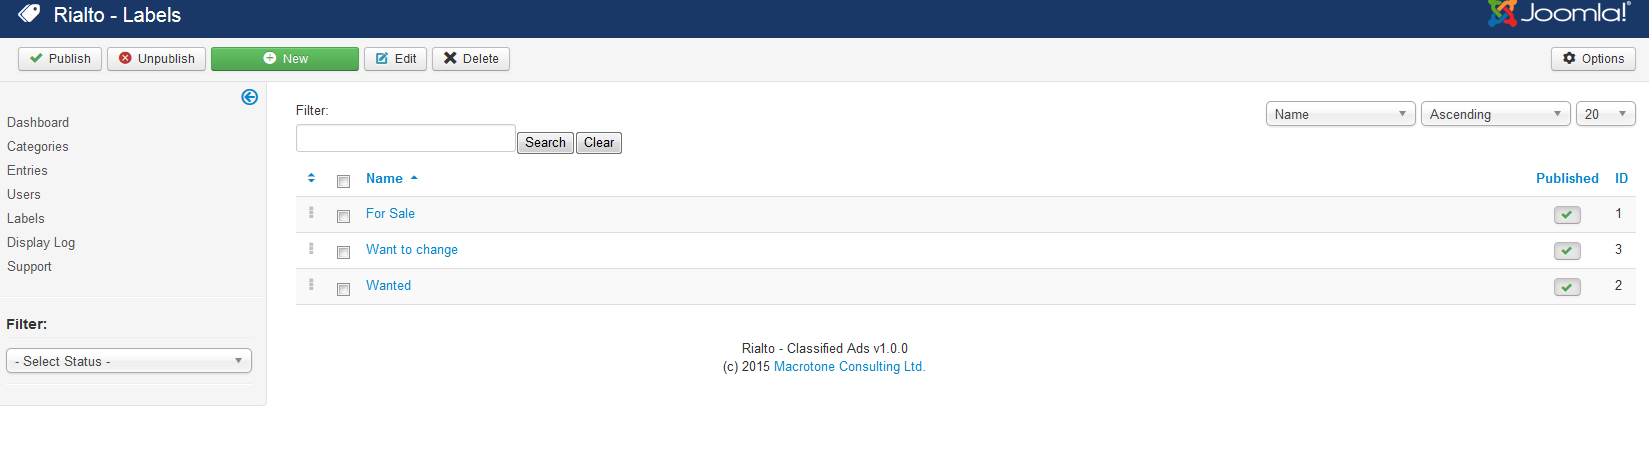Viewport: 1649px width, 473px height.
Task: Open the Name sort-by dropdown
Action: 1339,114
